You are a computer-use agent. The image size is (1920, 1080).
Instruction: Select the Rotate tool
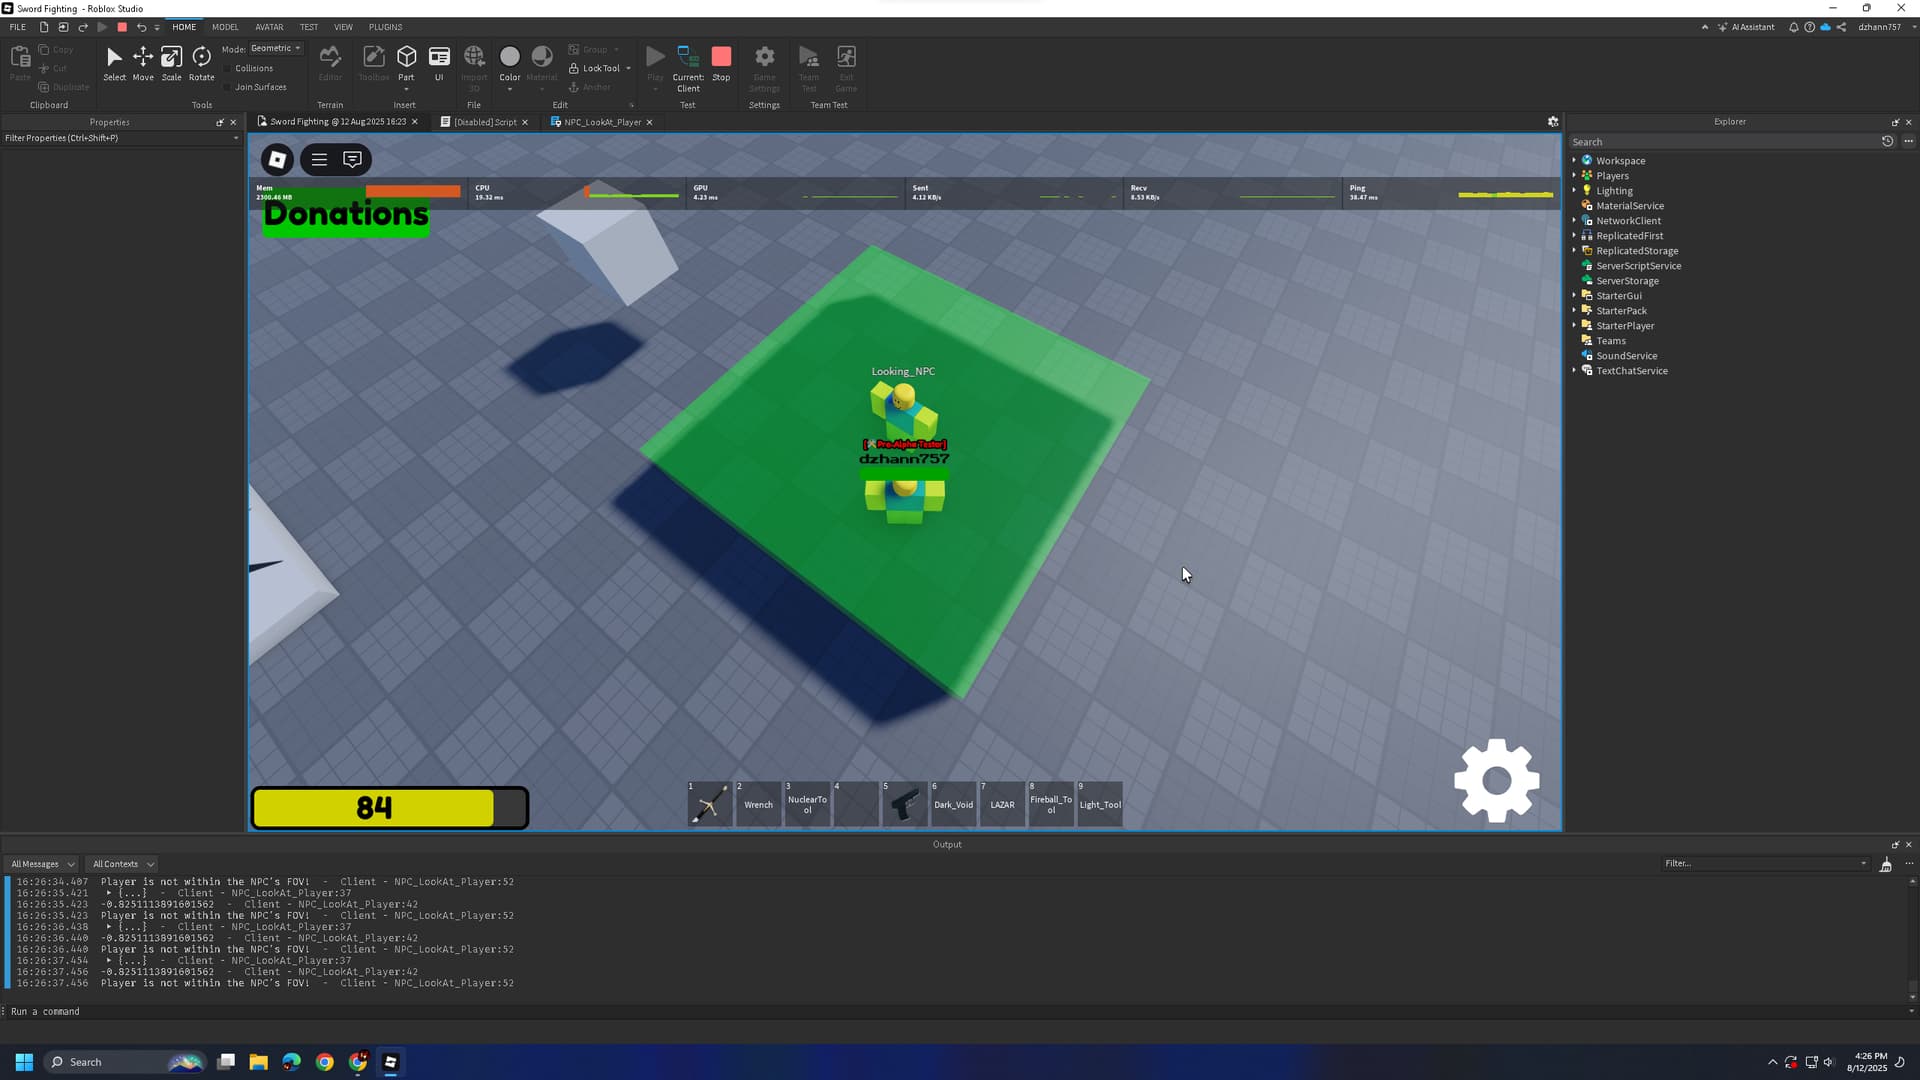[201, 62]
